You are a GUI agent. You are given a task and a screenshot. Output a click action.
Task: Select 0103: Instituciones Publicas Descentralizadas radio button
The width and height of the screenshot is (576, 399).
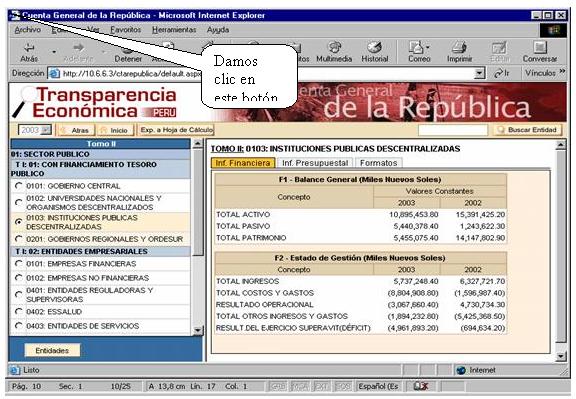pyautogui.click(x=18, y=222)
